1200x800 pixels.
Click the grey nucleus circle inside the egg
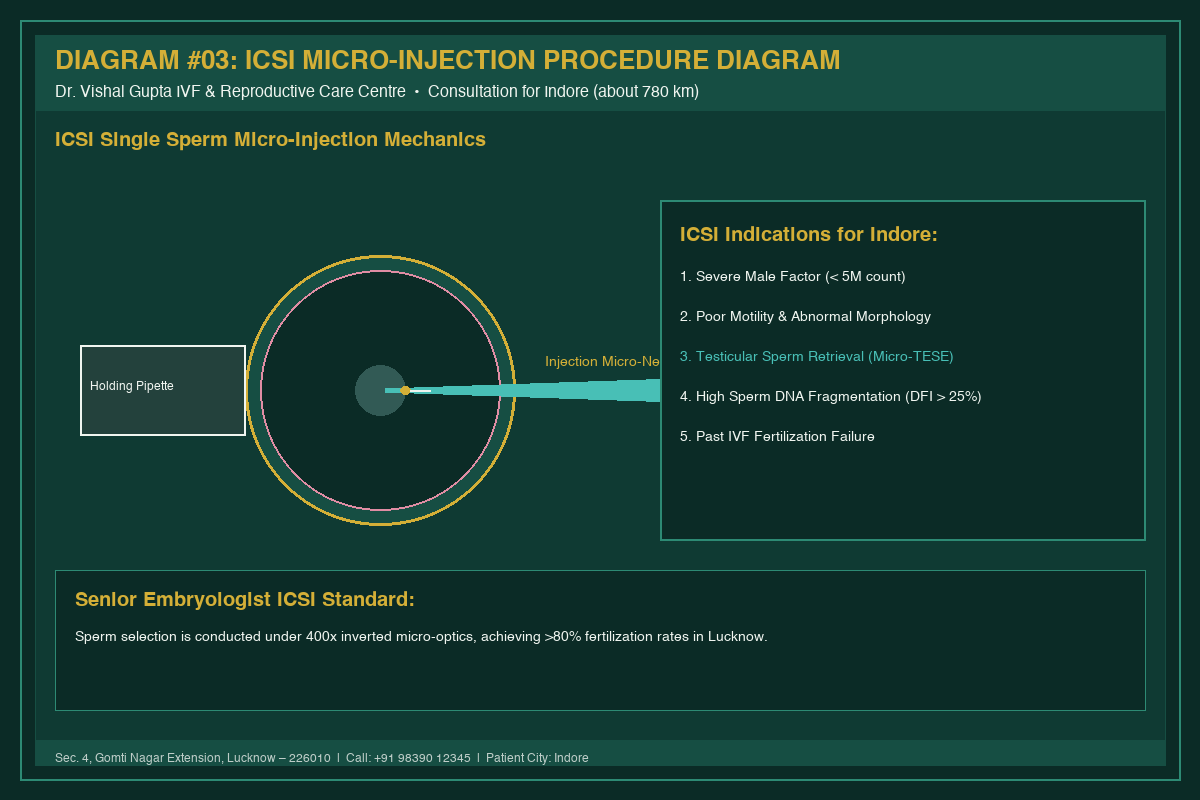click(x=378, y=390)
